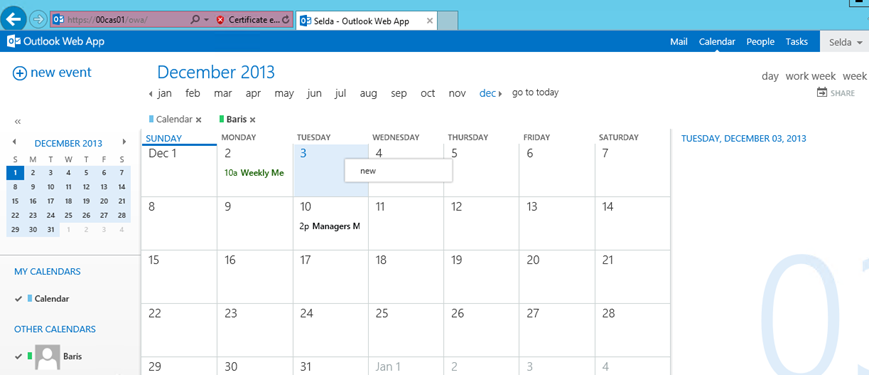Click the new event label
869x375 pixels.
pyautogui.click(x=61, y=73)
